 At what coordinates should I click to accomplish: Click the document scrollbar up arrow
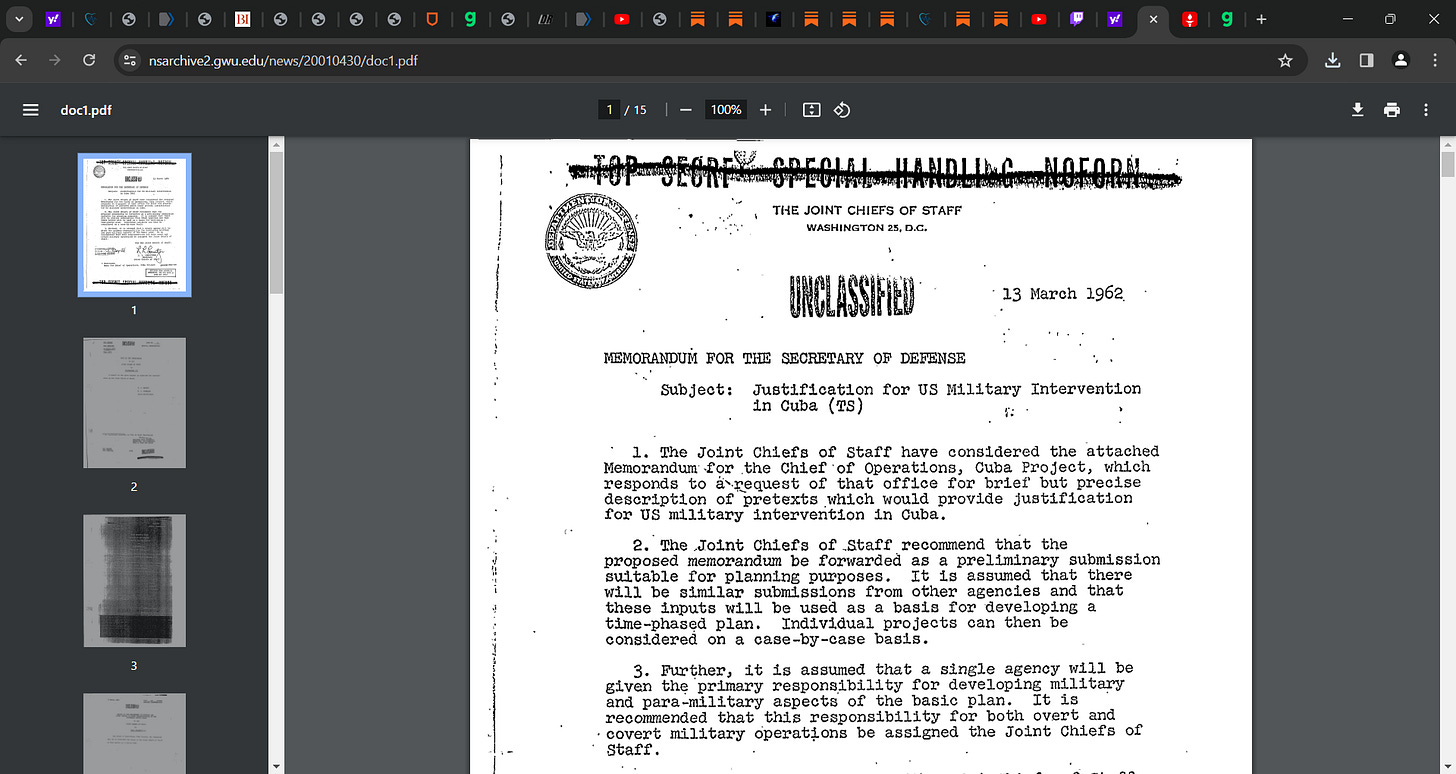click(1447, 145)
